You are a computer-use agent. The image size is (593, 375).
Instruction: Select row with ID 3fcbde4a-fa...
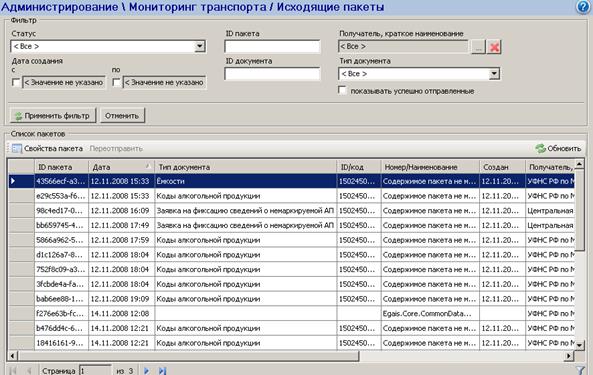point(291,284)
